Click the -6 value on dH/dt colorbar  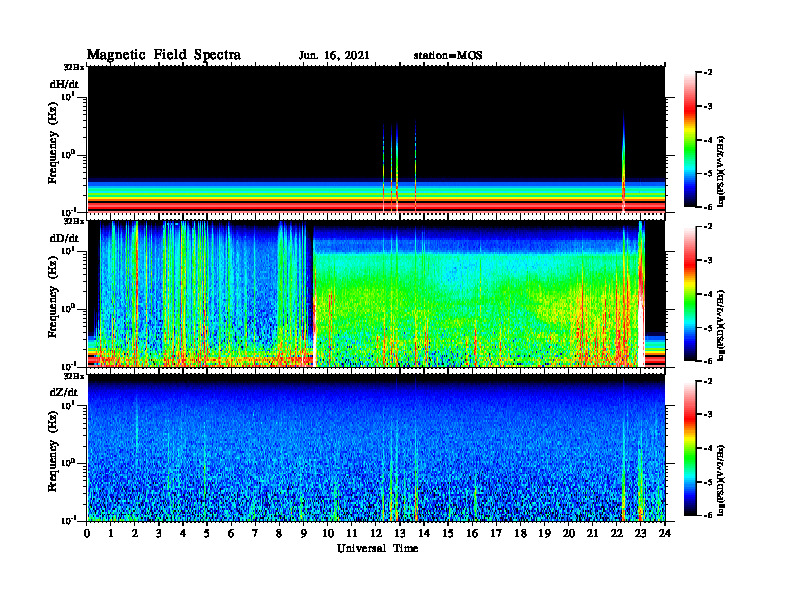[x=708, y=207]
